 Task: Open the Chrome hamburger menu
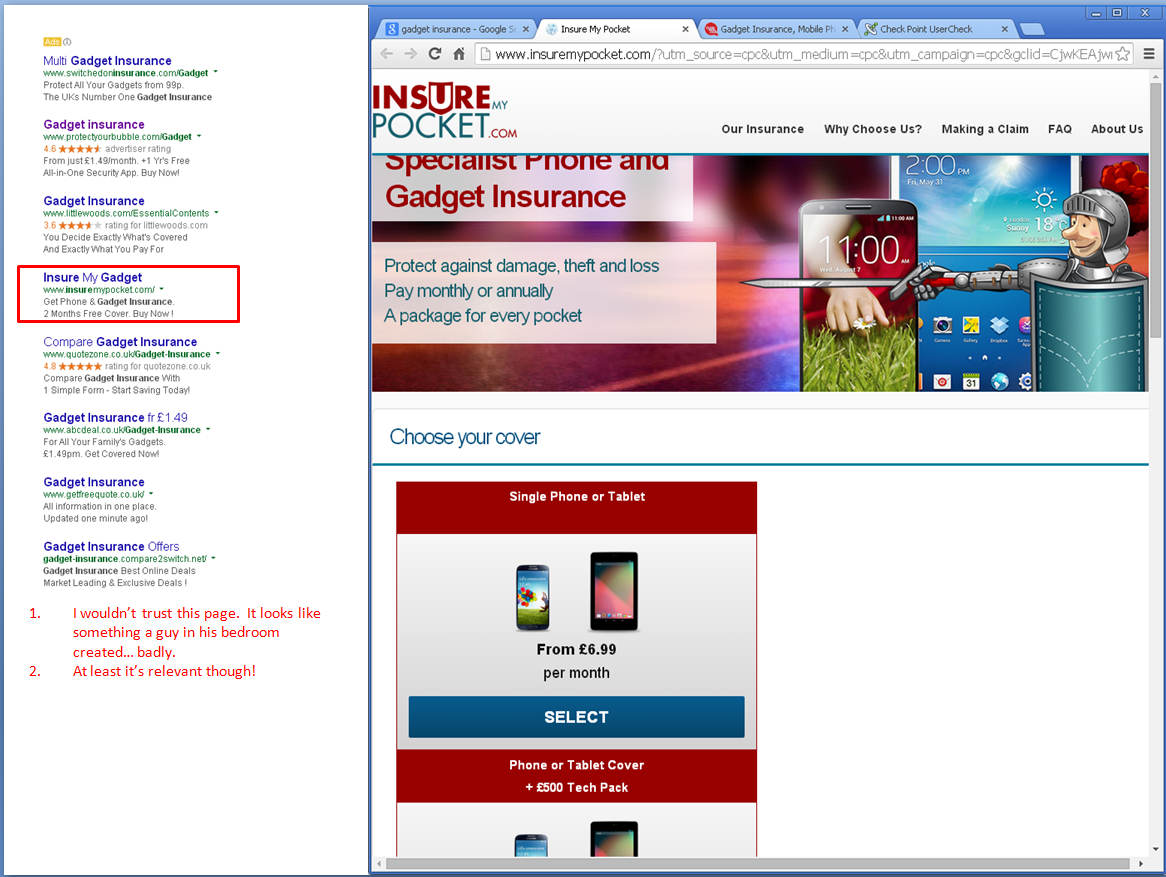pyautogui.click(x=1149, y=54)
